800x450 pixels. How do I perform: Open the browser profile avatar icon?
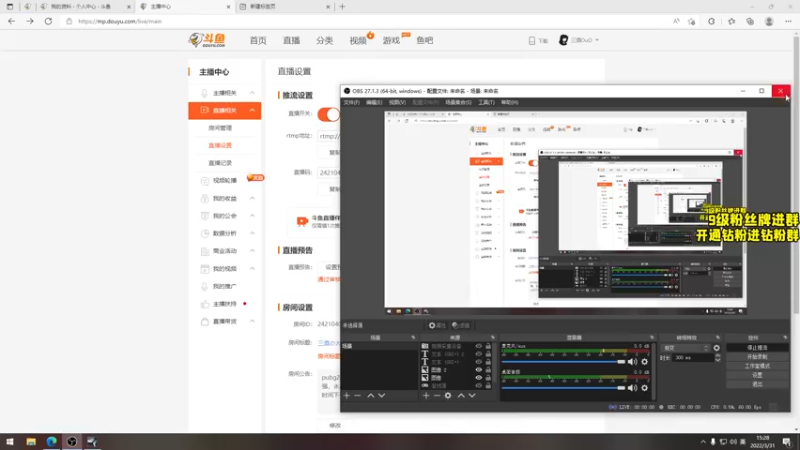click(769, 21)
